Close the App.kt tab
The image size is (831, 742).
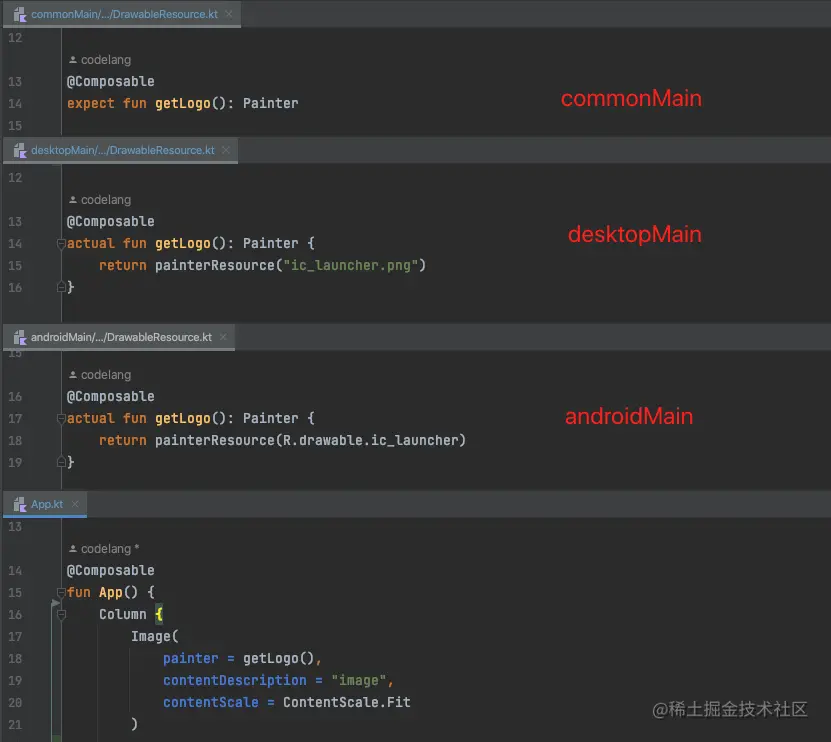click(75, 504)
